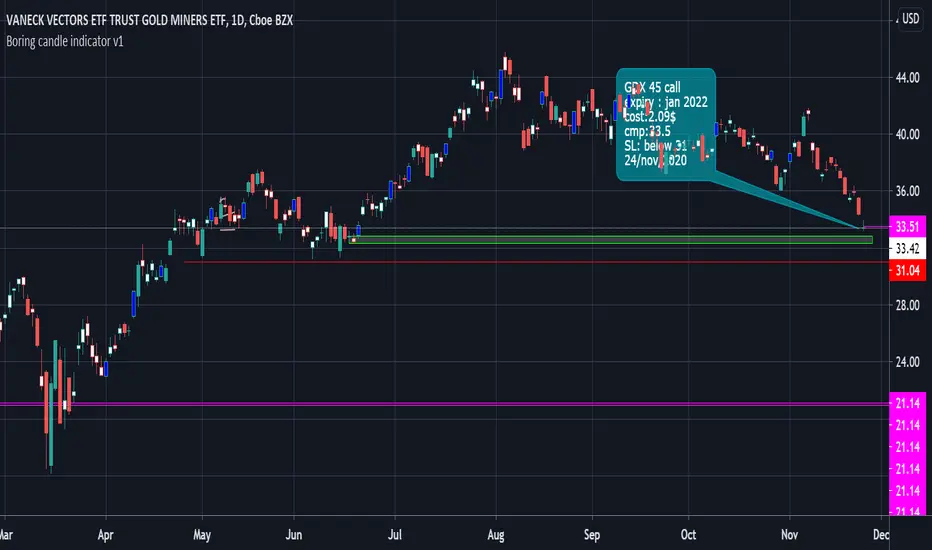
Task: Click the 1D interval label in chart title
Action: pyautogui.click(x=237, y=20)
